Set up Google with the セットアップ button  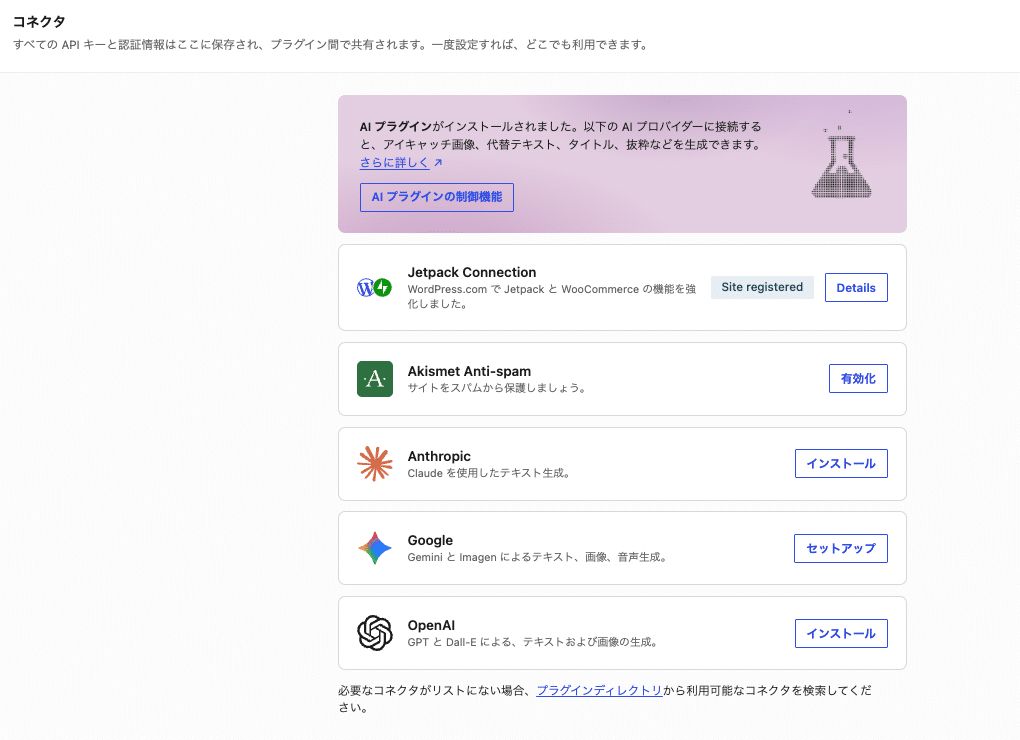tap(840, 548)
